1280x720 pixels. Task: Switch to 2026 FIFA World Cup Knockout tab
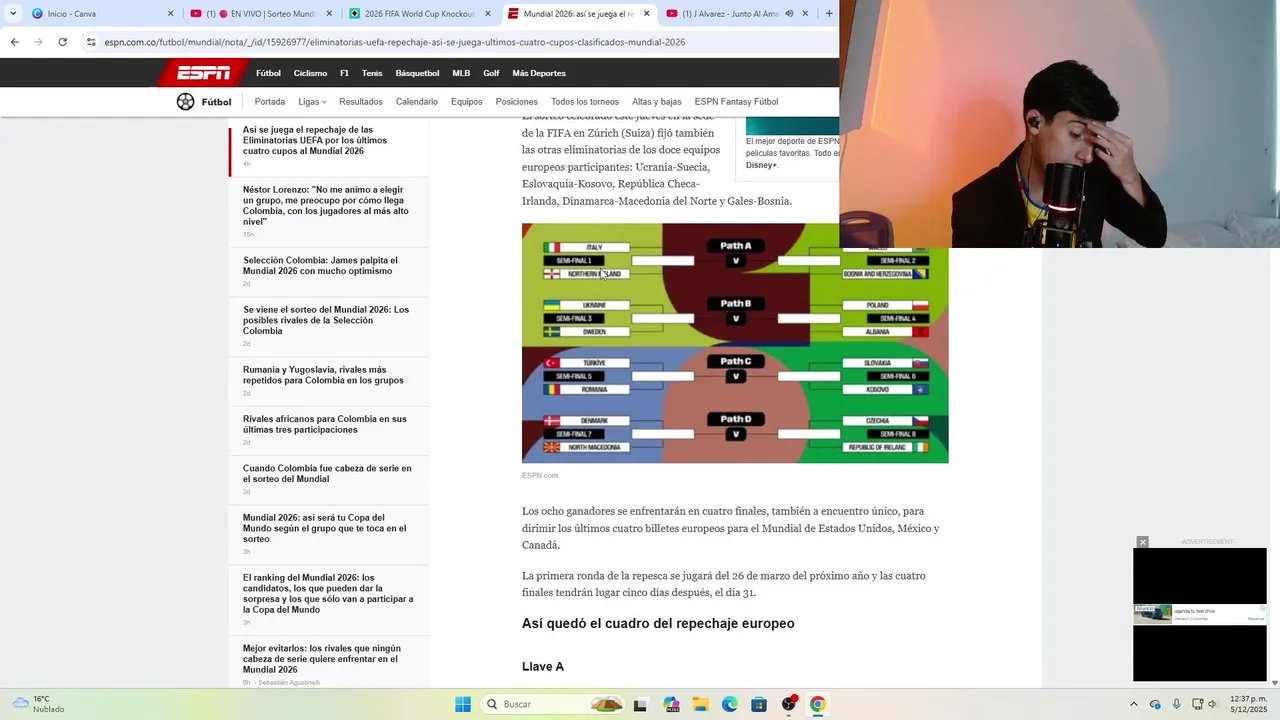coord(420,14)
